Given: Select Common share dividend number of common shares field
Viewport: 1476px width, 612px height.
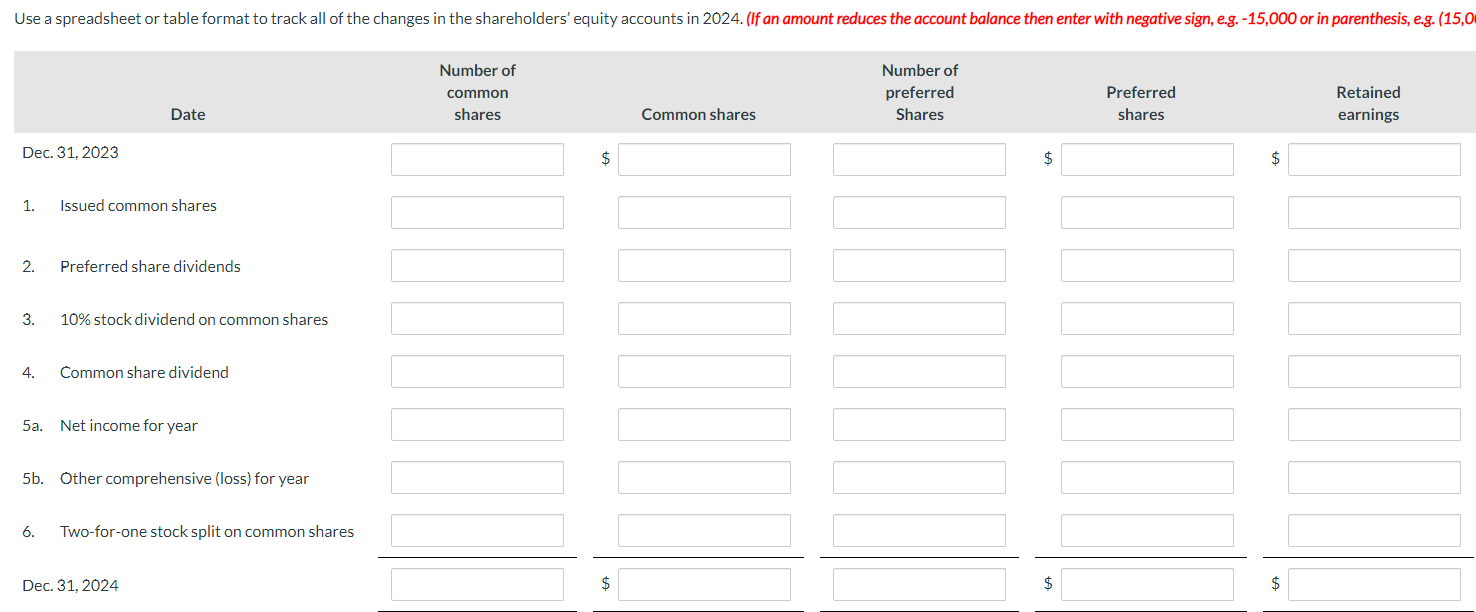Looking at the screenshot, I should coord(477,371).
